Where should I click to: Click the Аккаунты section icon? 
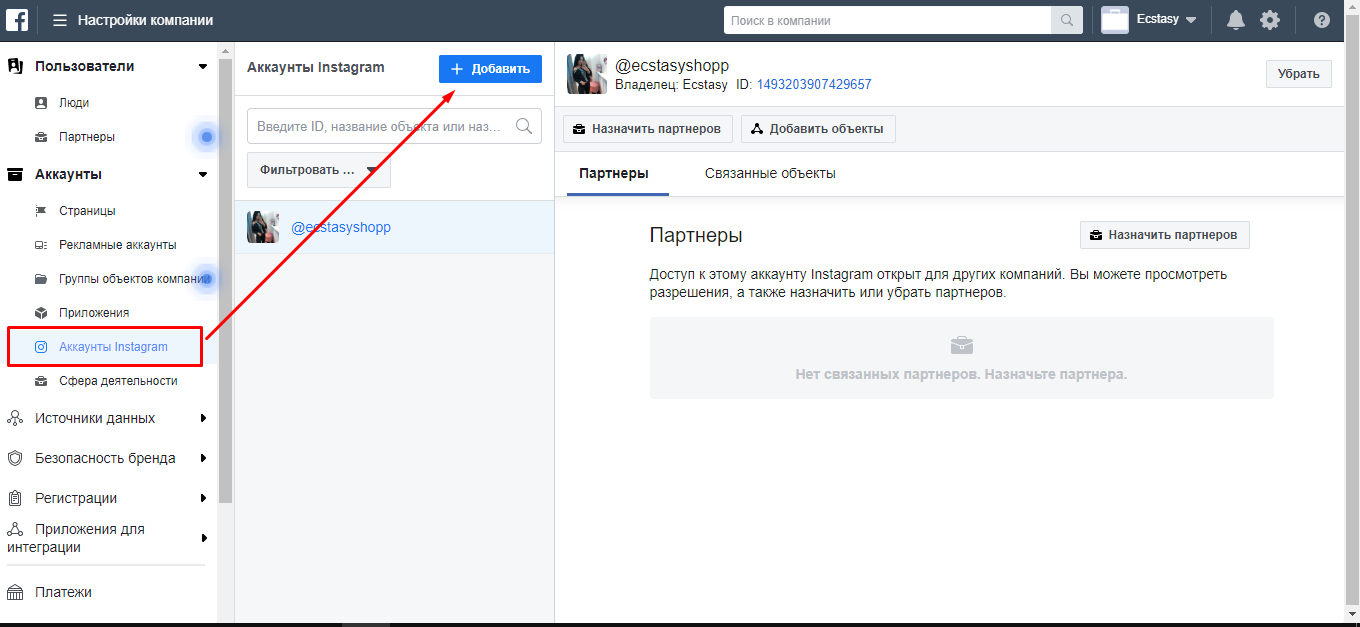(x=15, y=174)
